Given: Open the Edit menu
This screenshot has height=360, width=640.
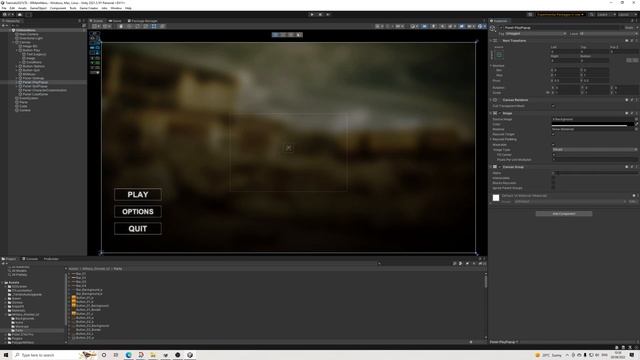Looking at the screenshot, I should tap(12, 8).
